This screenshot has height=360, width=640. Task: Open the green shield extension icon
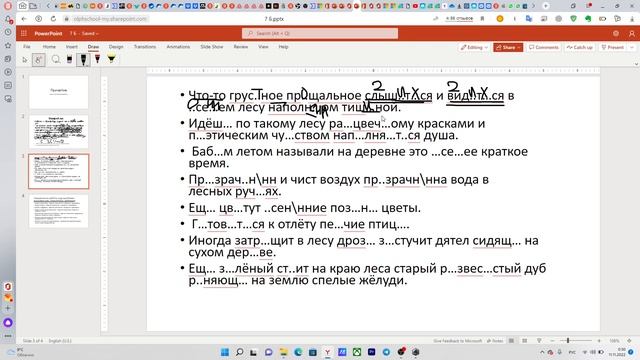click(573, 19)
